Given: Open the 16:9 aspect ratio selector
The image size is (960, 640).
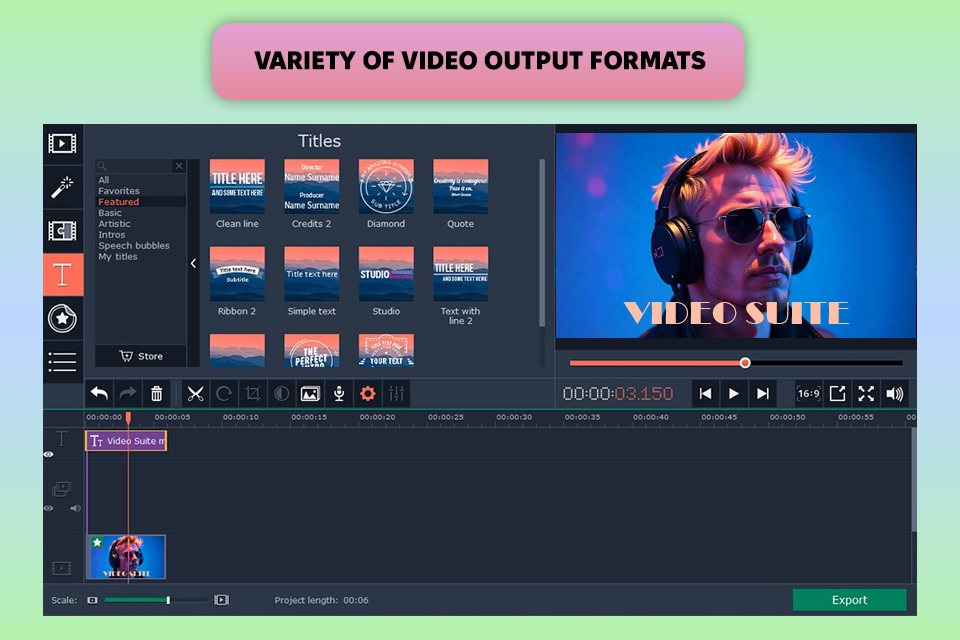Looking at the screenshot, I should tap(808, 394).
